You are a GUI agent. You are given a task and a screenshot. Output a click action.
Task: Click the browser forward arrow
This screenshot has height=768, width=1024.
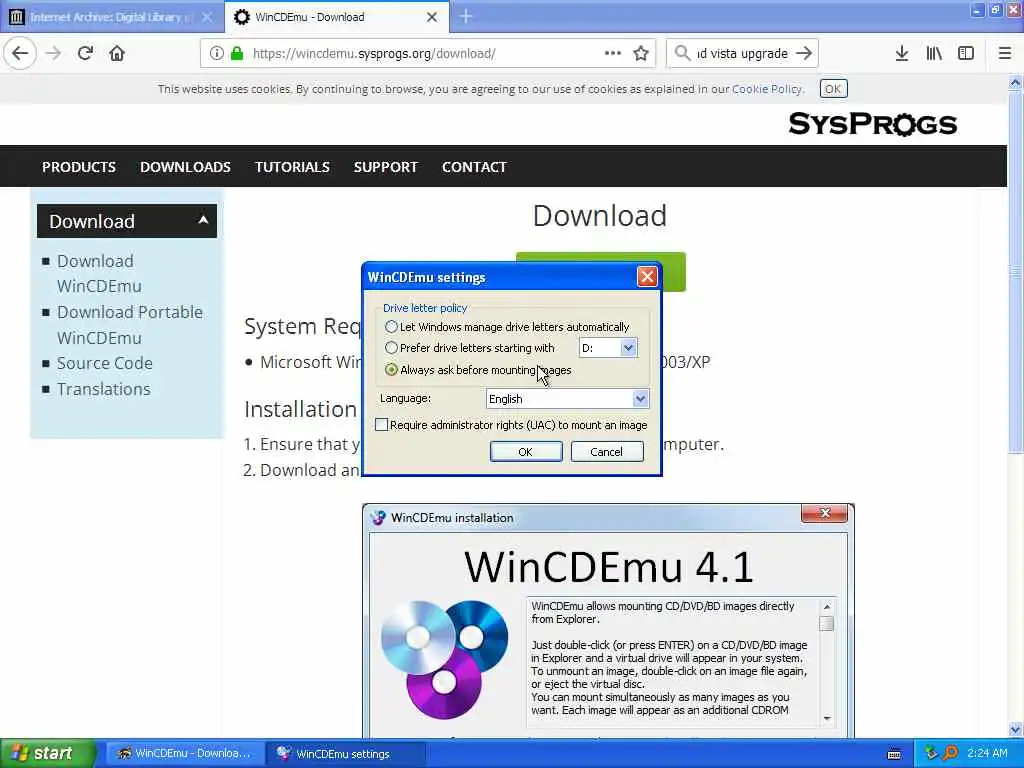(54, 53)
